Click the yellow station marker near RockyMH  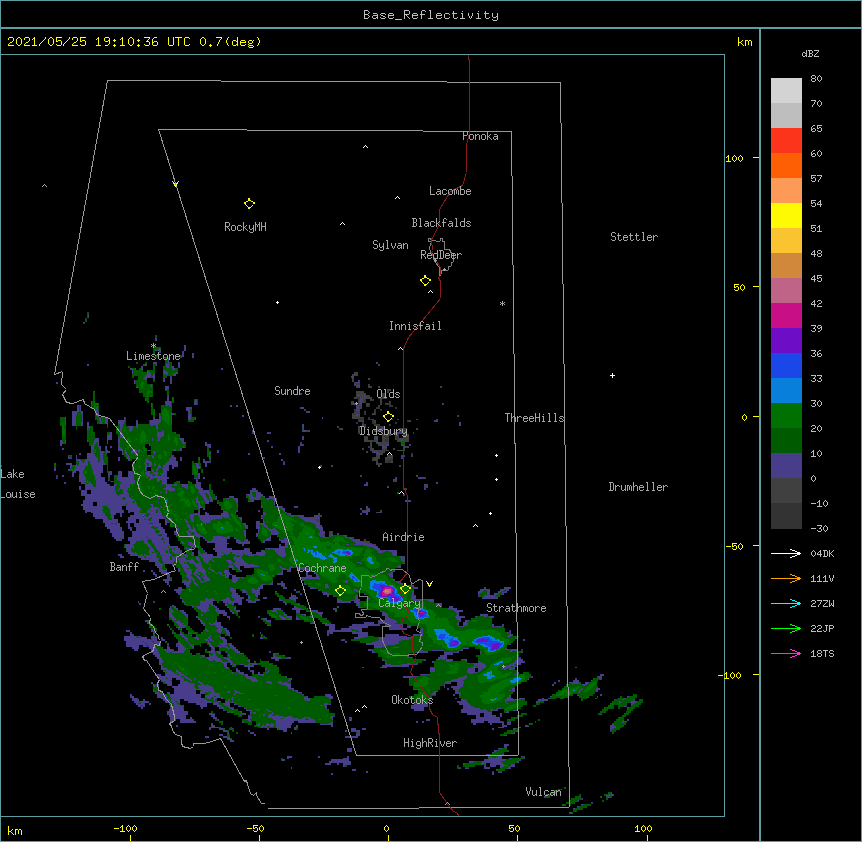[249, 204]
